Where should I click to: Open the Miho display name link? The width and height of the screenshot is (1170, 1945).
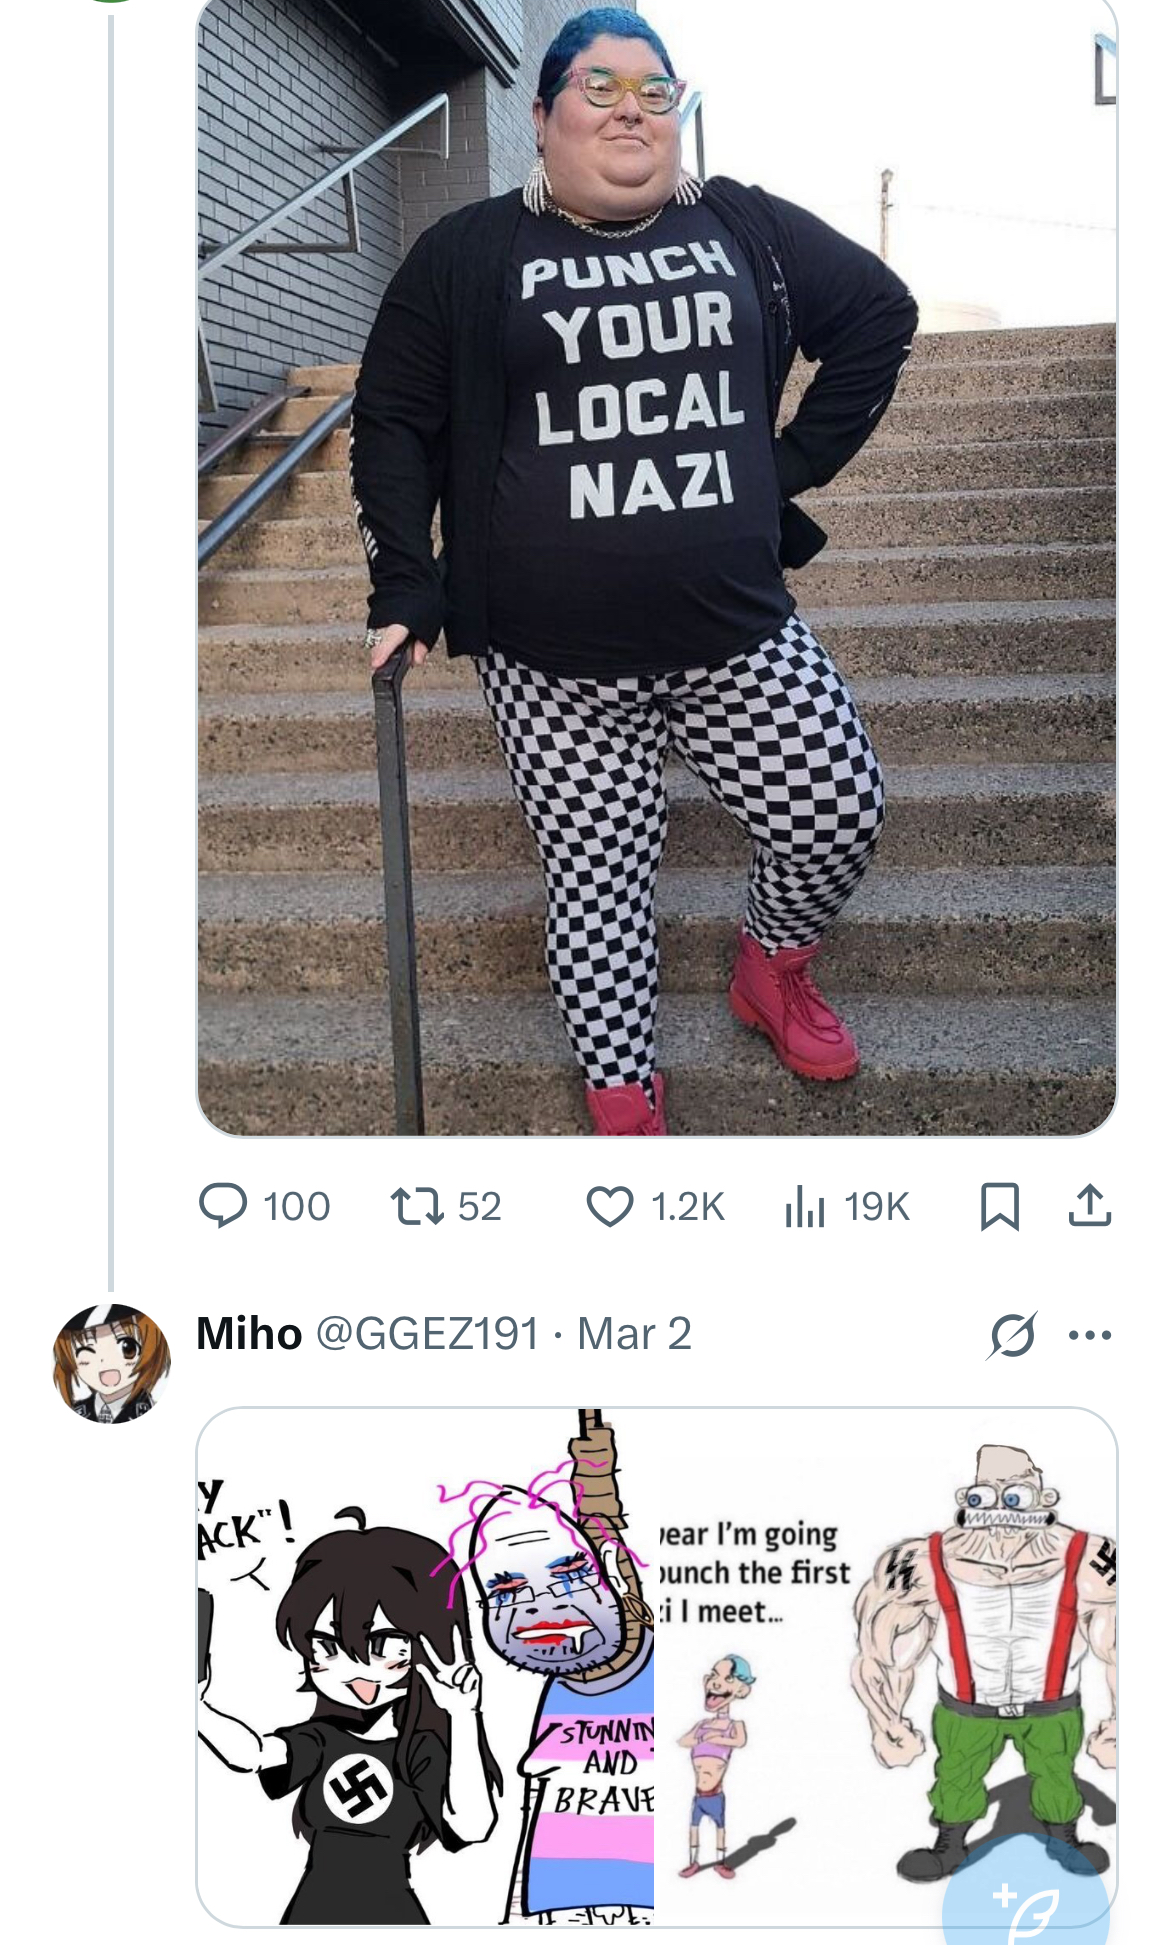click(x=249, y=1334)
